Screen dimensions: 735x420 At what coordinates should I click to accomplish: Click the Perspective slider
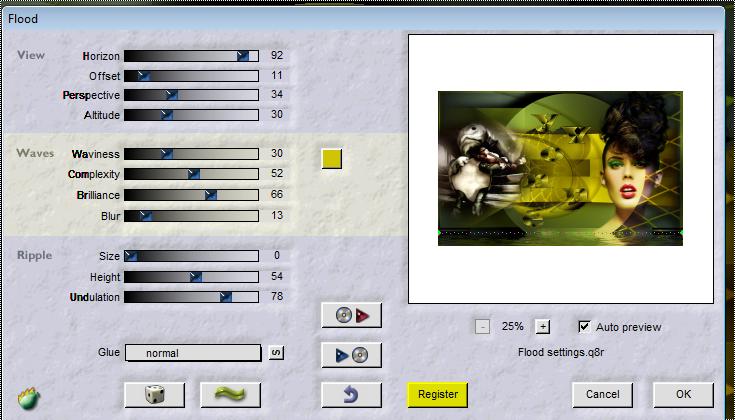[191, 95]
